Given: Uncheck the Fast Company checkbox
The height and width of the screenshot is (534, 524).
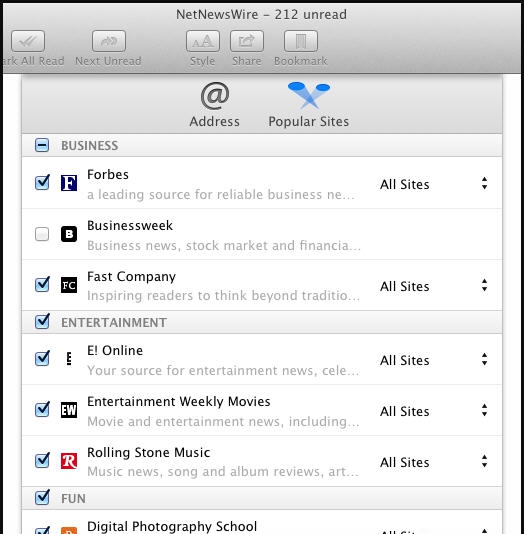Looking at the screenshot, I should point(42,284).
